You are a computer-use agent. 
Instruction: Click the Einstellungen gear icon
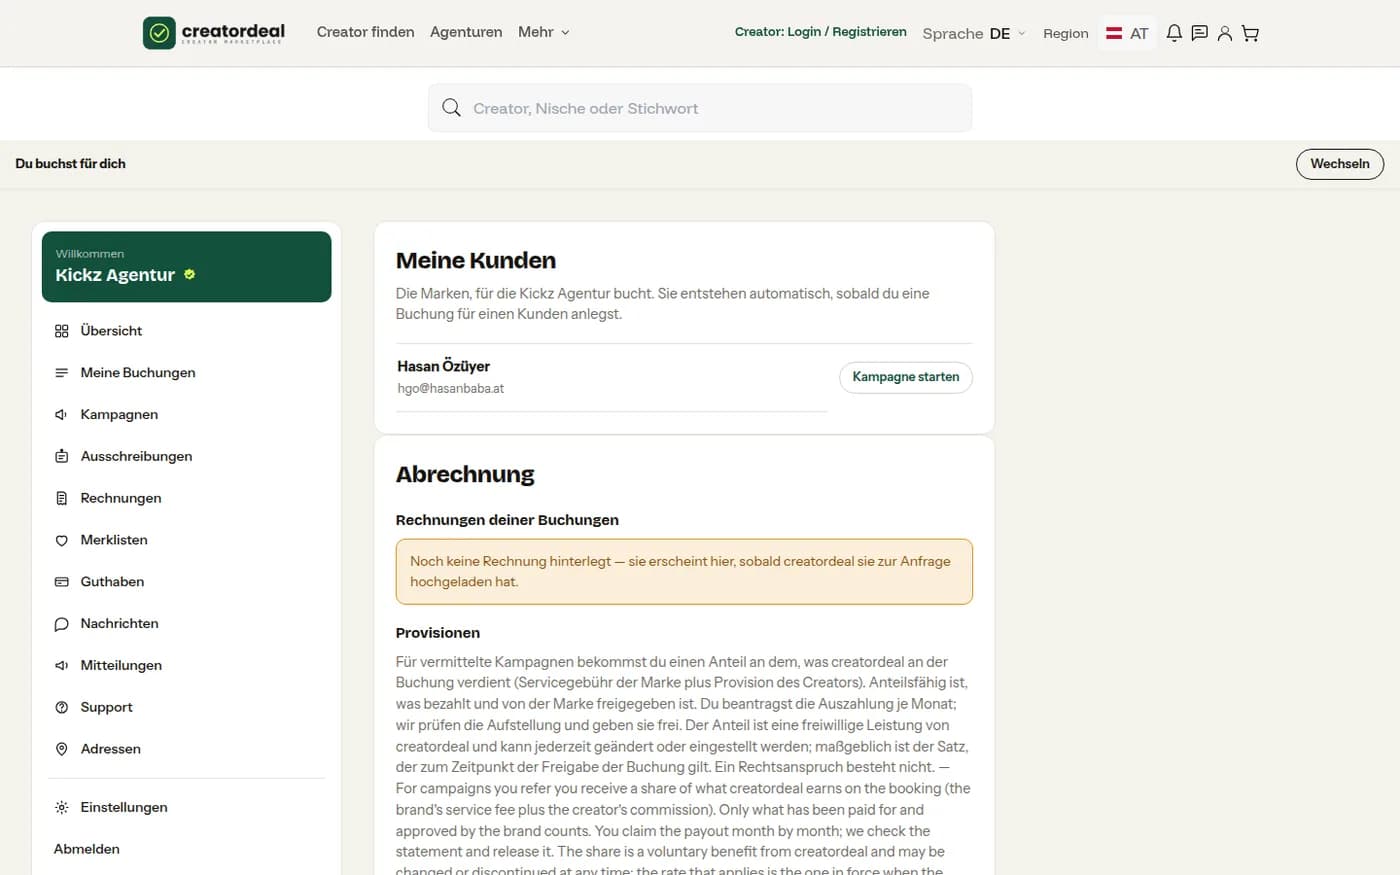point(61,808)
